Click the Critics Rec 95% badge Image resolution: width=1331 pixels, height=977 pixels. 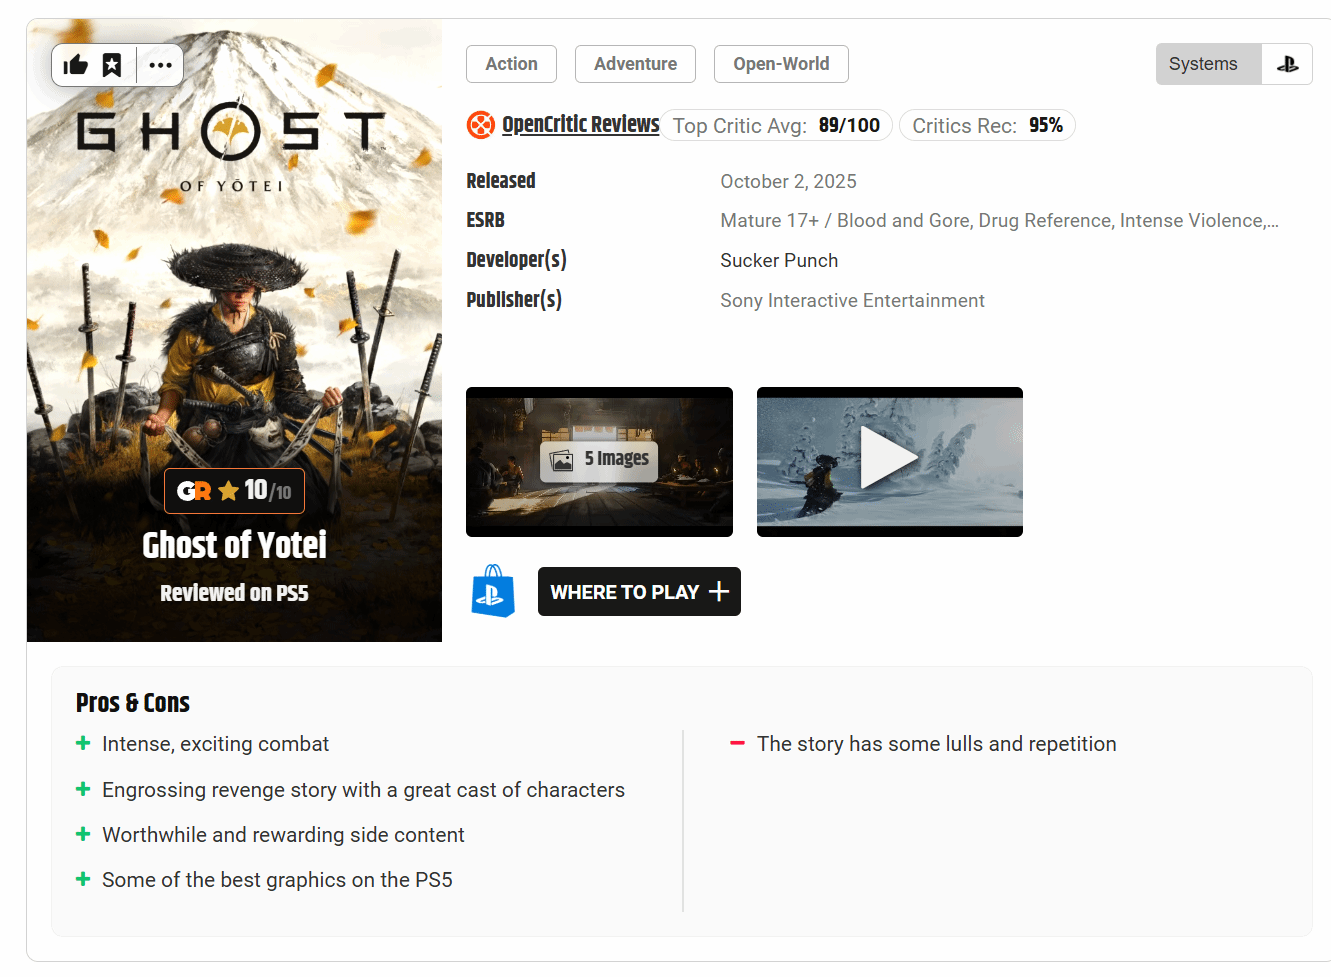pyautogui.click(x=987, y=125)
